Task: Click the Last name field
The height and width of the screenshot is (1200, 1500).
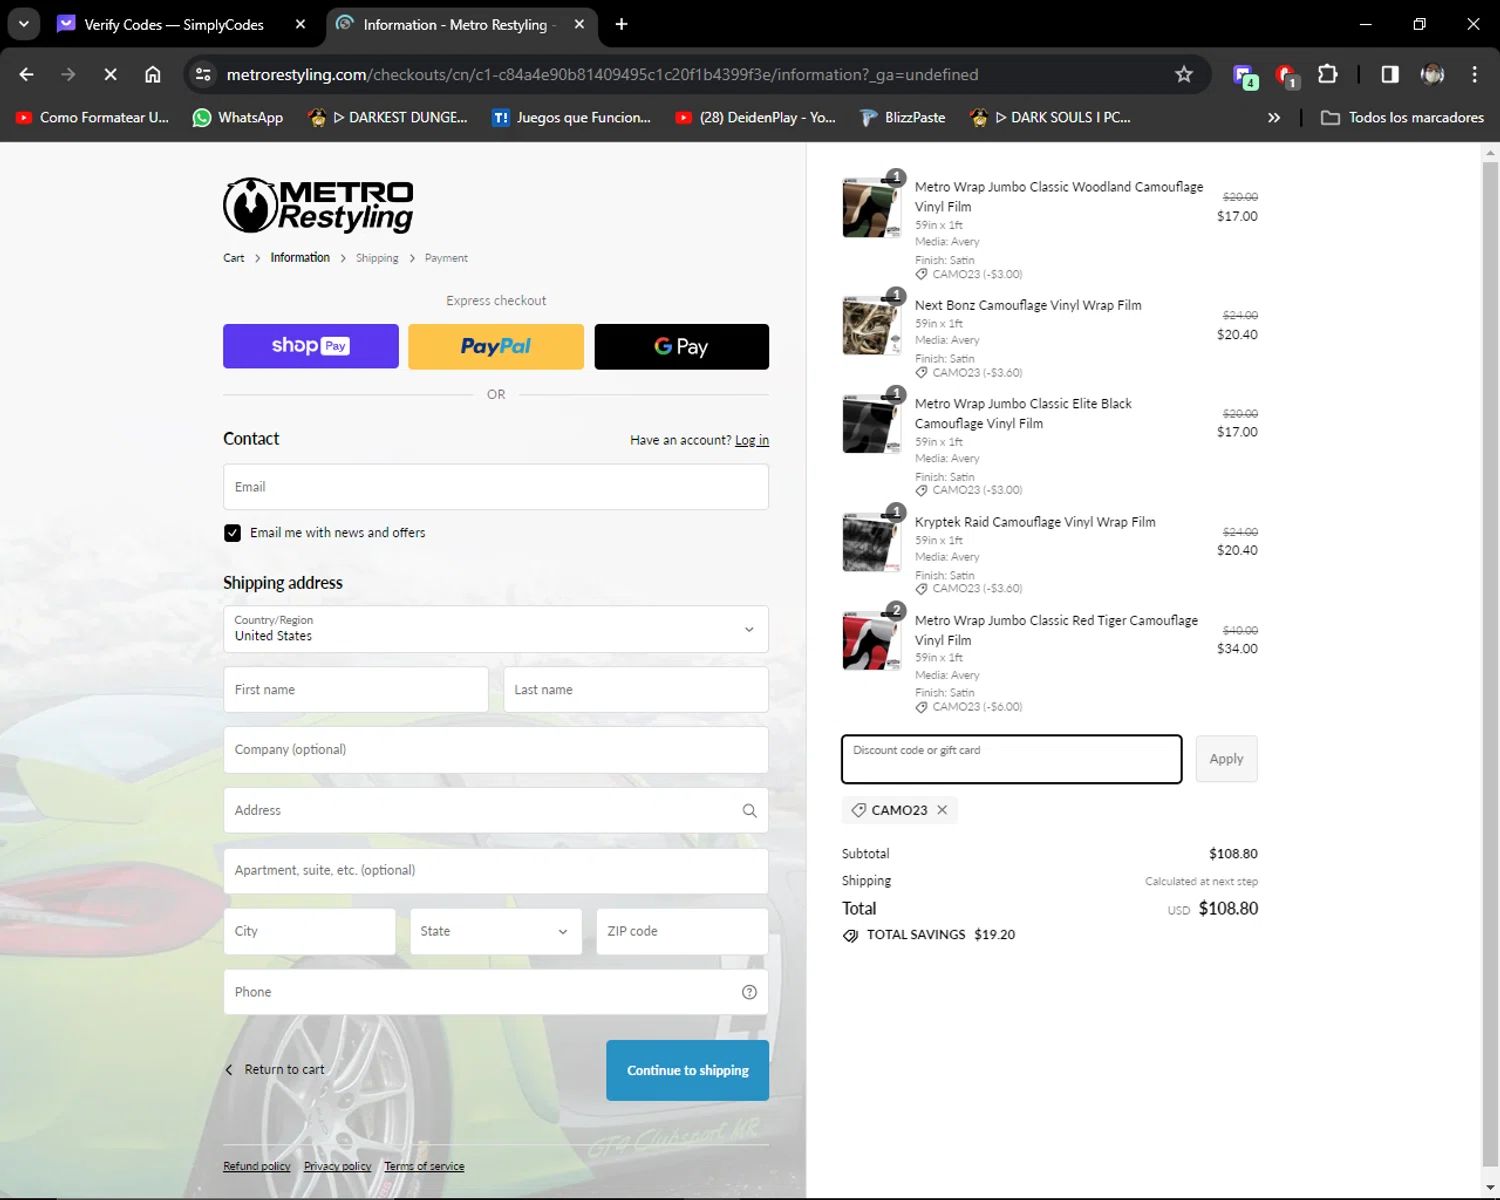Action: click(636, 690)
